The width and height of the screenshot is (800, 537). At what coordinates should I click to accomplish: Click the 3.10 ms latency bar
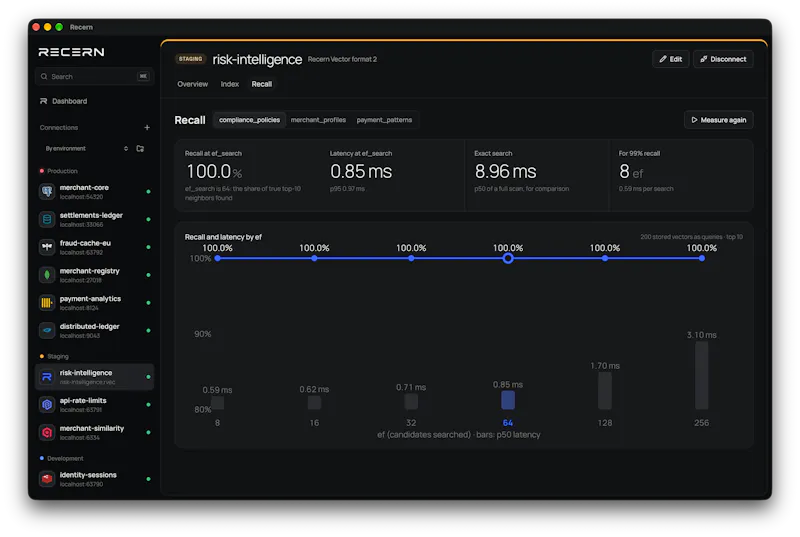pyautogui.click(x=702, y=375)
